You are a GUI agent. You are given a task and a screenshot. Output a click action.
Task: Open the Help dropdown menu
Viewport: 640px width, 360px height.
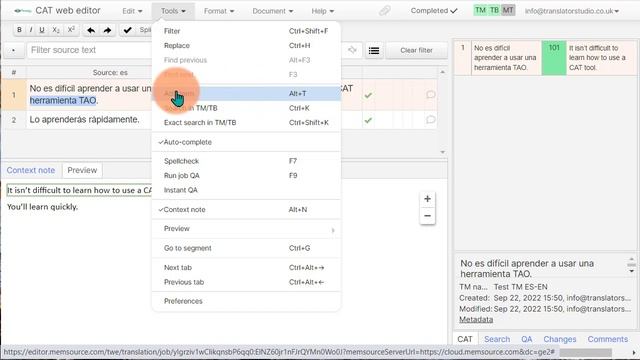point(323,11)
